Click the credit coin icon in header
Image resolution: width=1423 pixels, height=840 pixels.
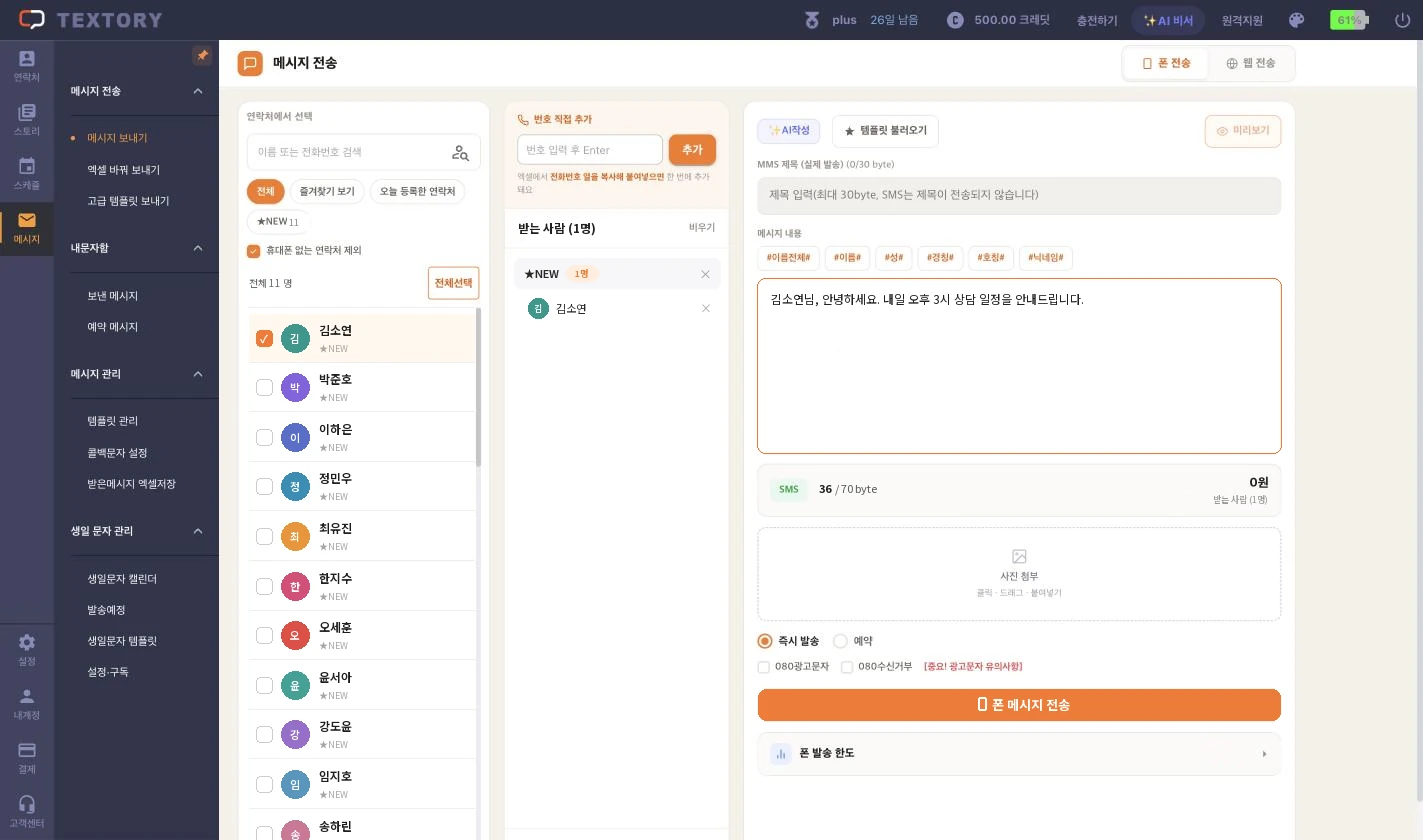click(955, 20)
